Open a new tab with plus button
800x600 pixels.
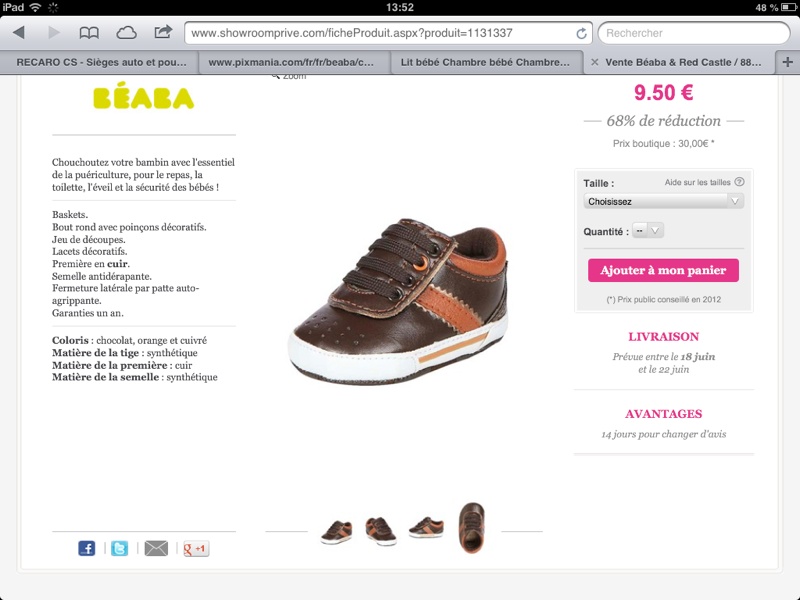point(787,62)
